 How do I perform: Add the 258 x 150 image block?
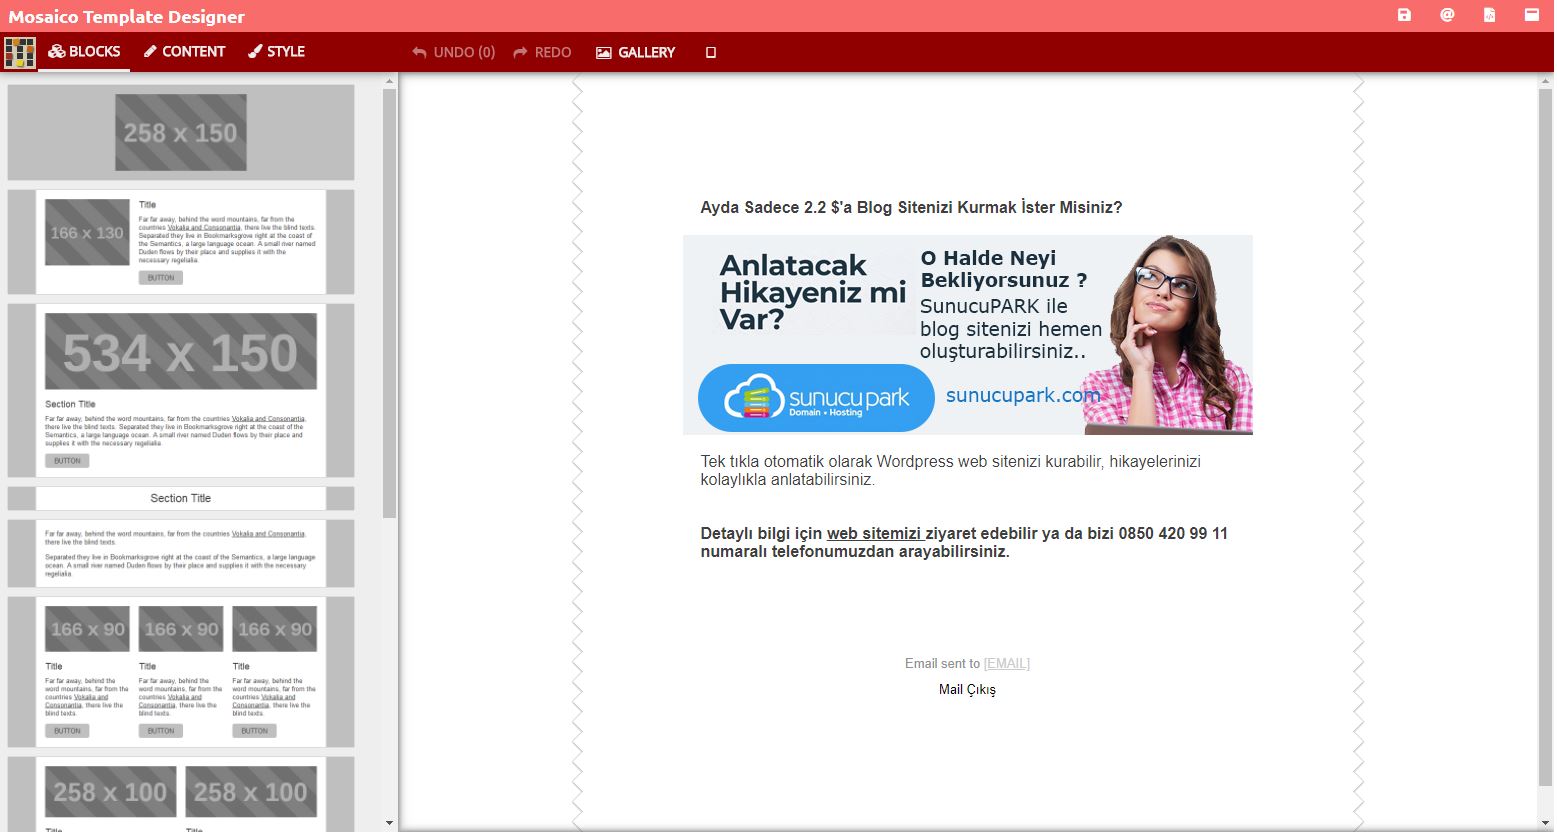[181, 133]
